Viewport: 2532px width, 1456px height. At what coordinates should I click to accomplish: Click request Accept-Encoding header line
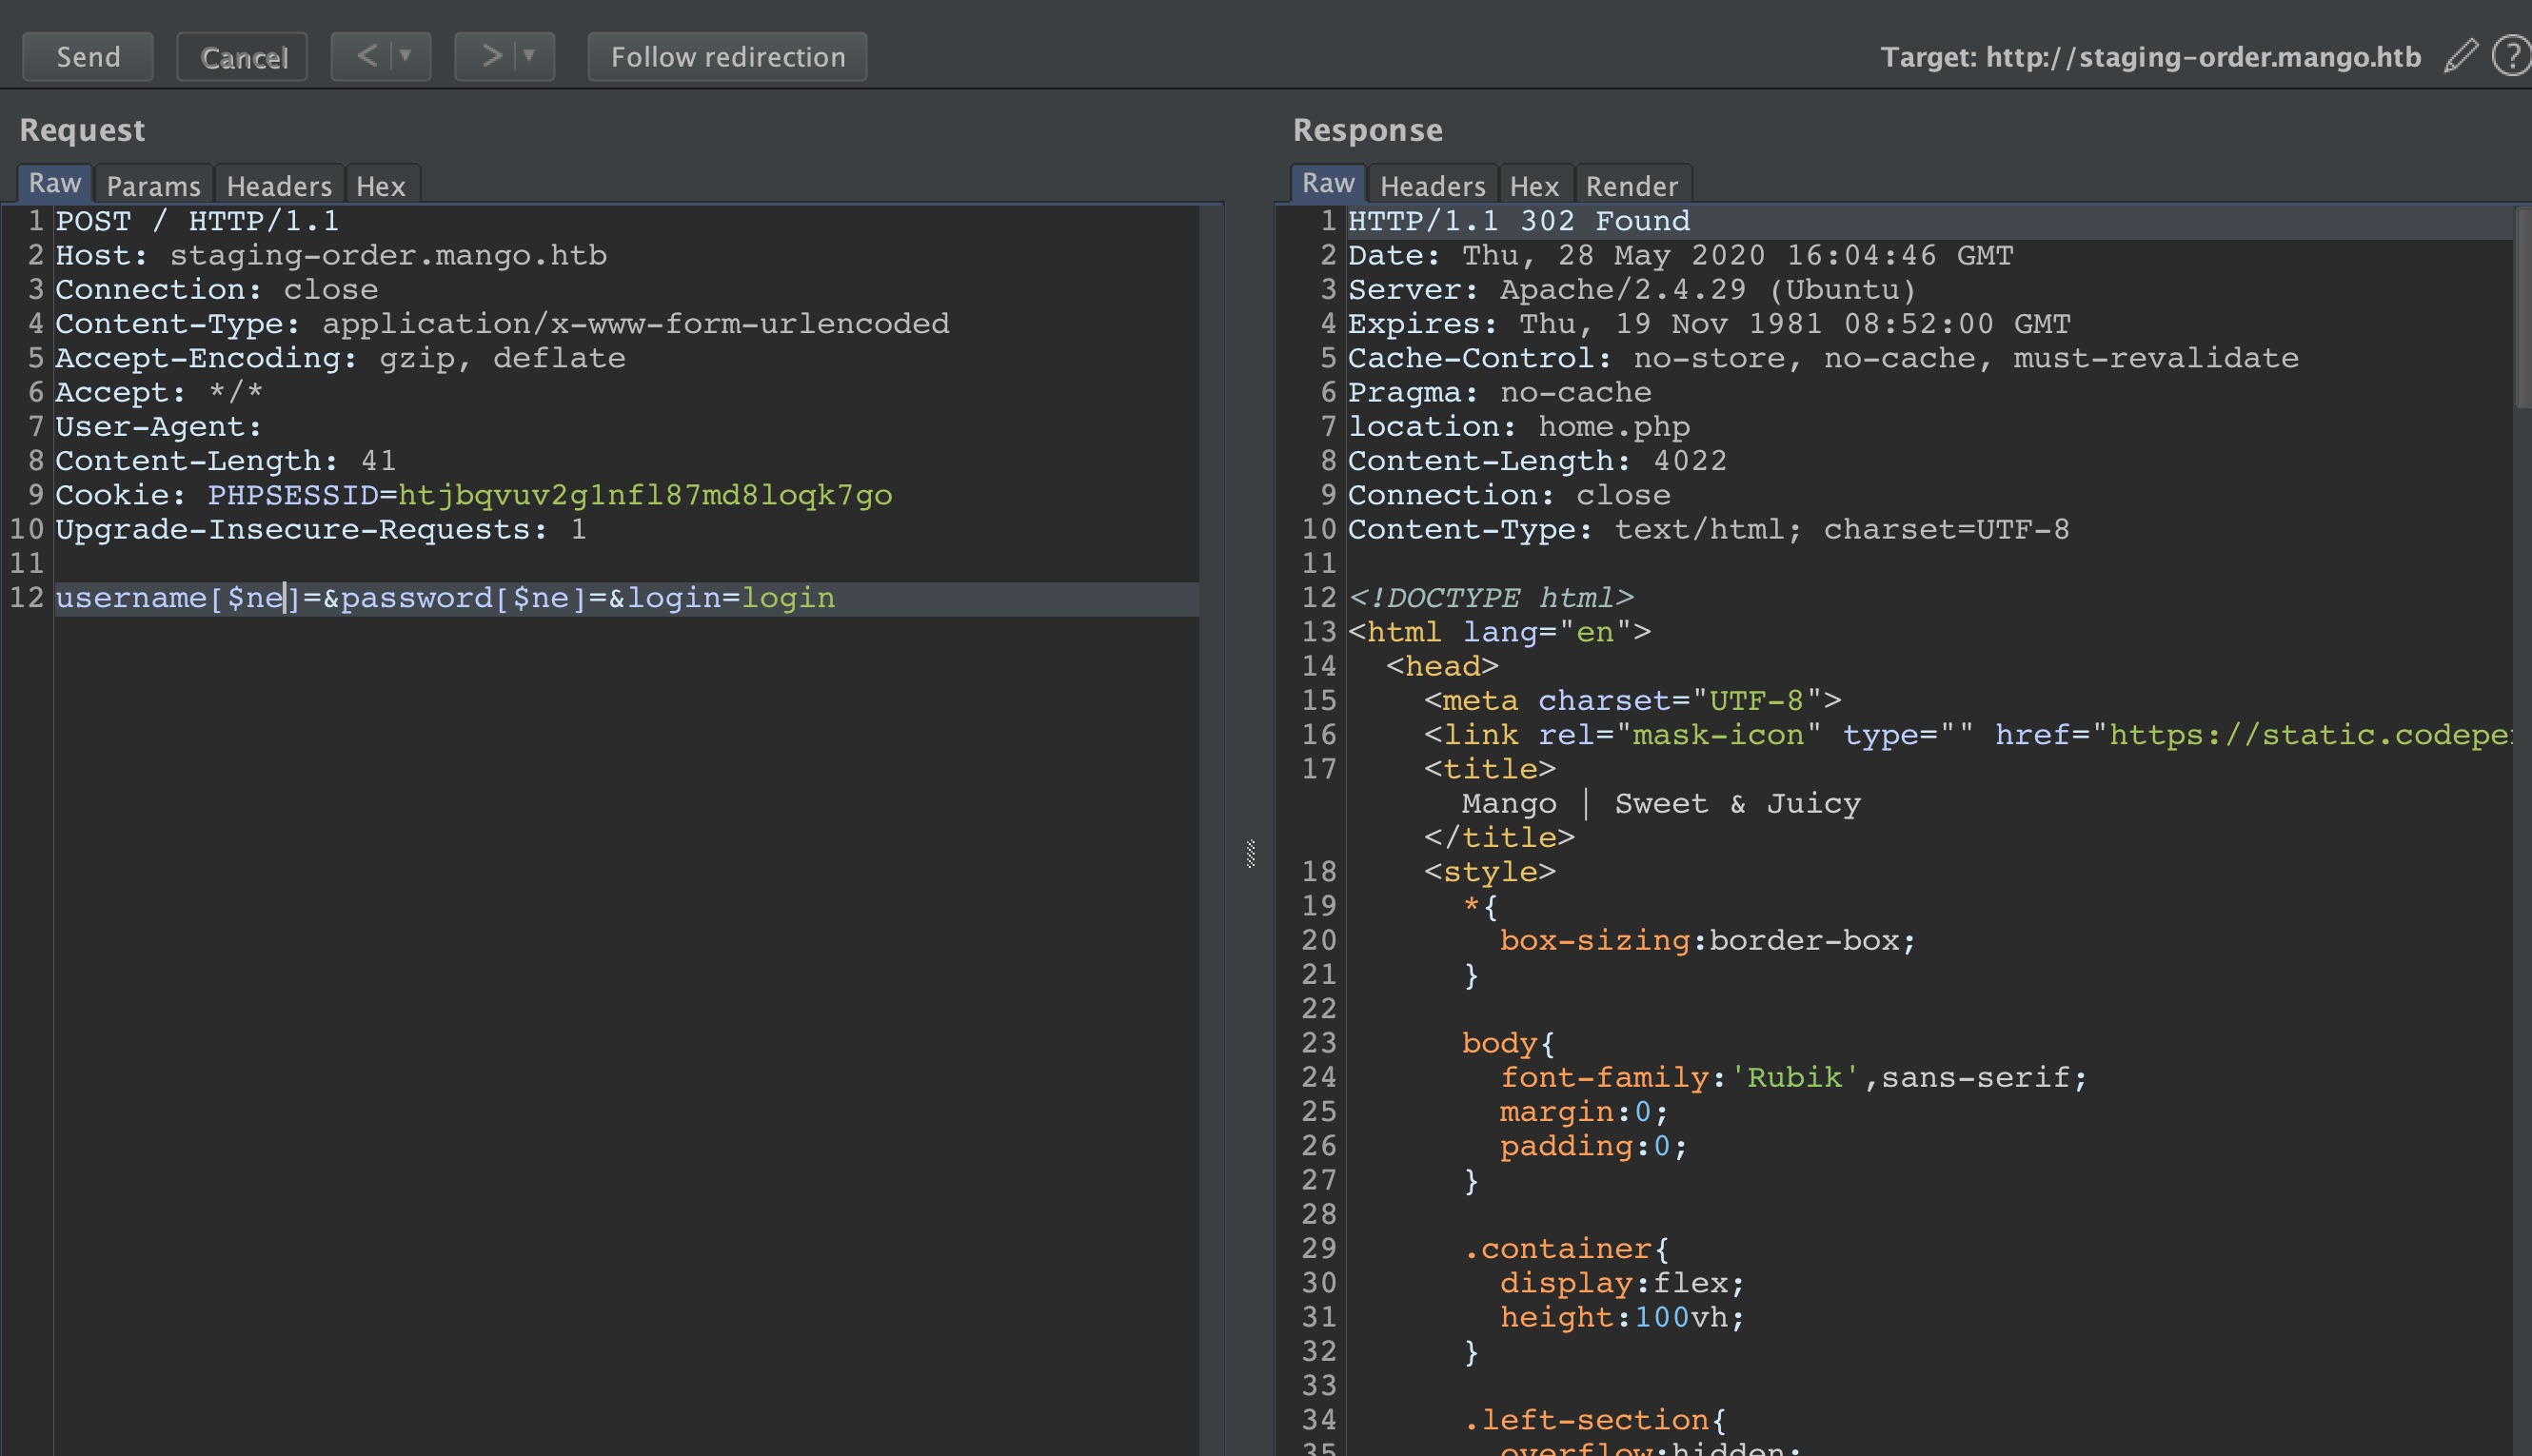pos(340,358)
